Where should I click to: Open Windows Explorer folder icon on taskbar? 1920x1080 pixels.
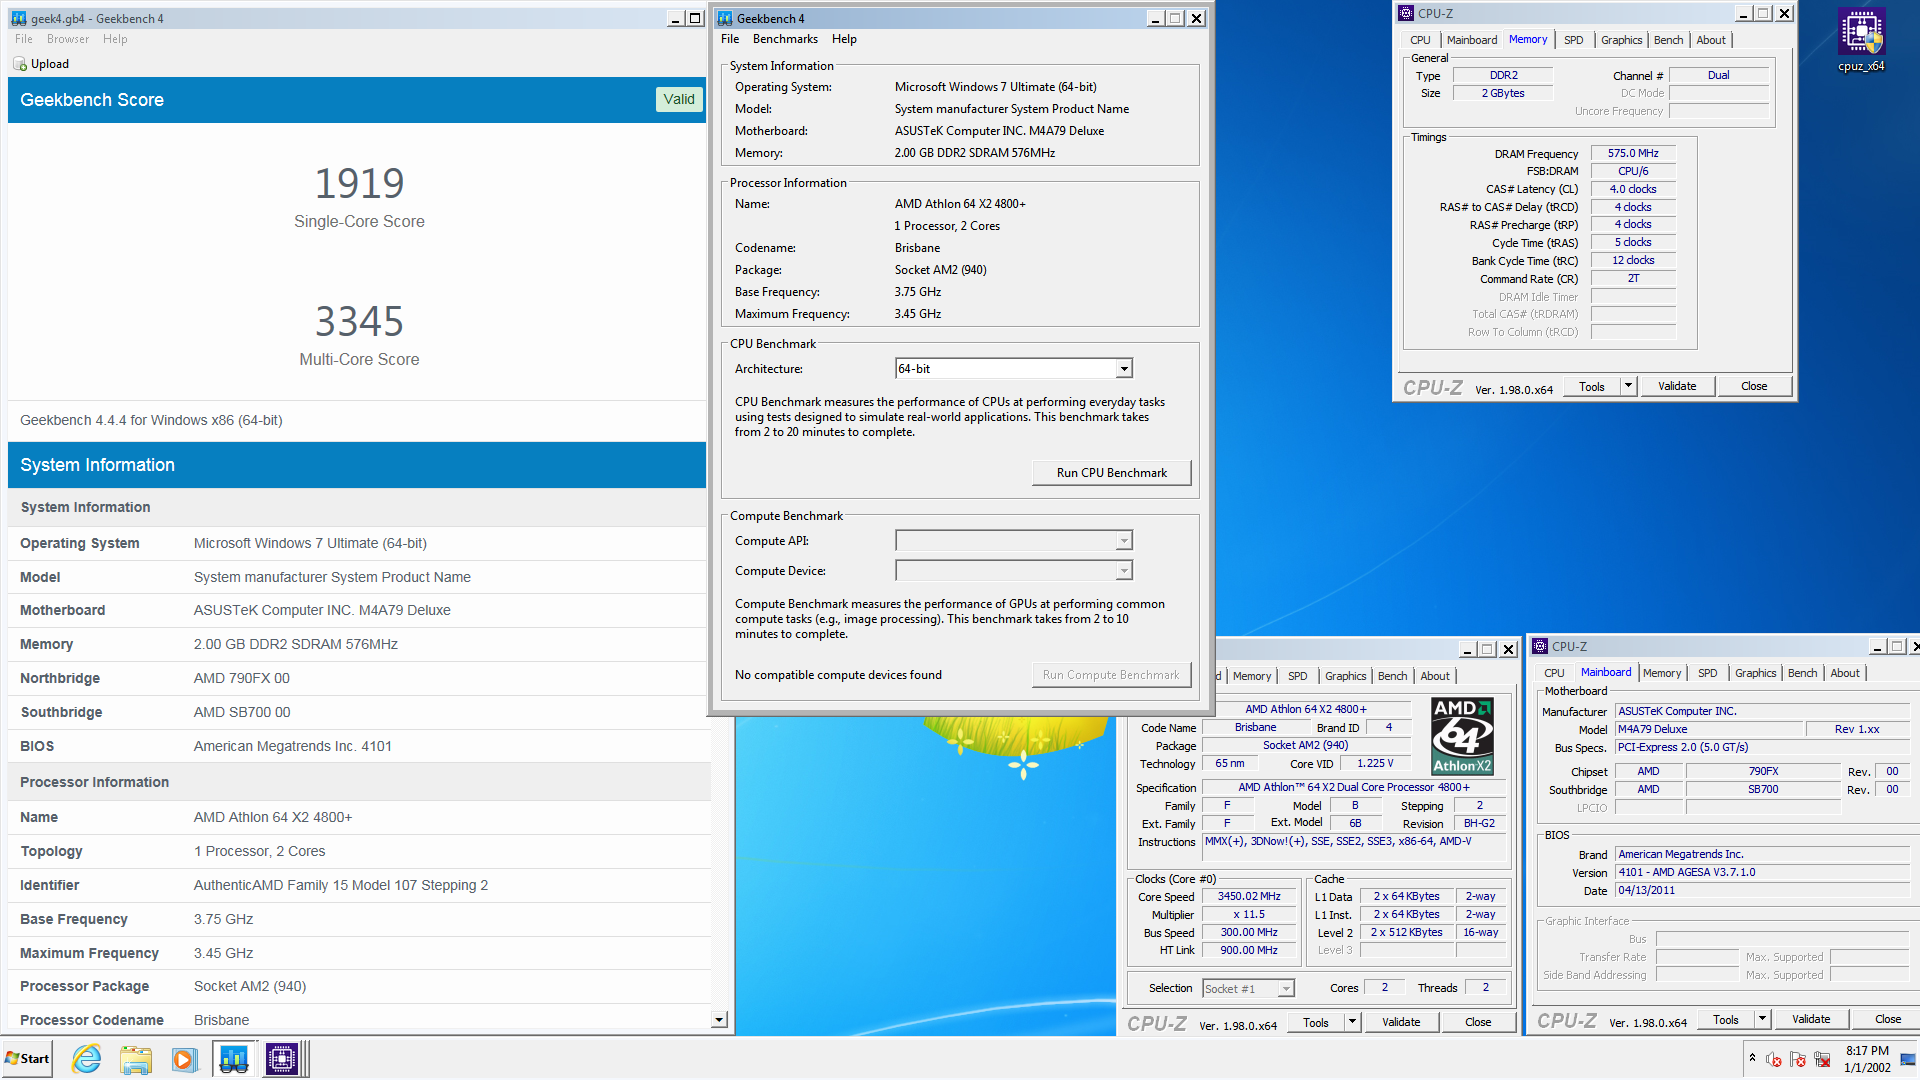136,1059
